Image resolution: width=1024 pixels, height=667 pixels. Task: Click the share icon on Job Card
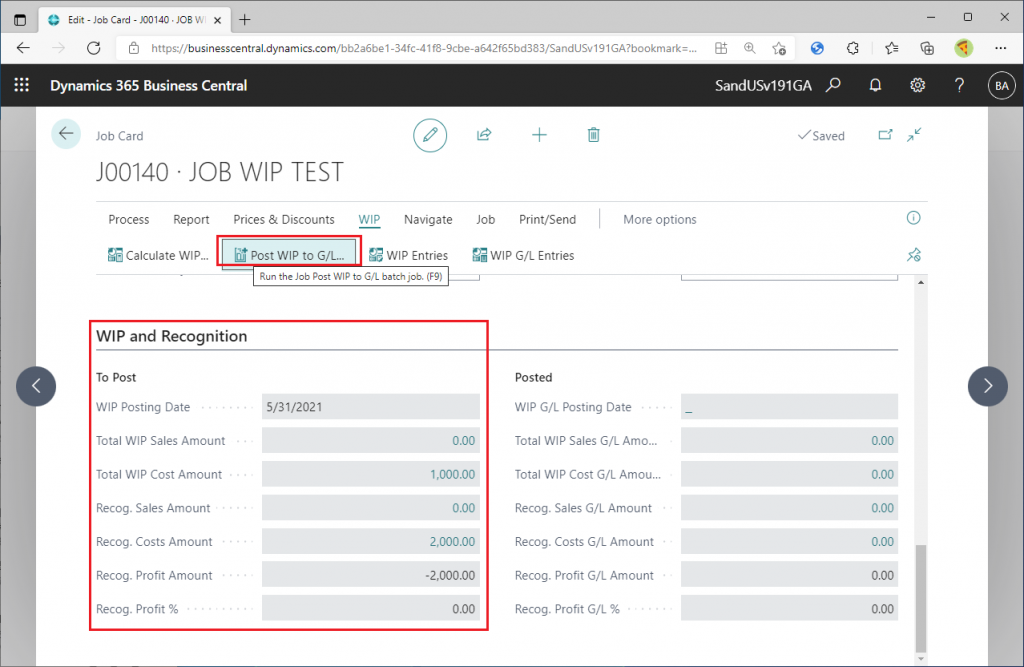pyautogui.click(x=484, y=135)
